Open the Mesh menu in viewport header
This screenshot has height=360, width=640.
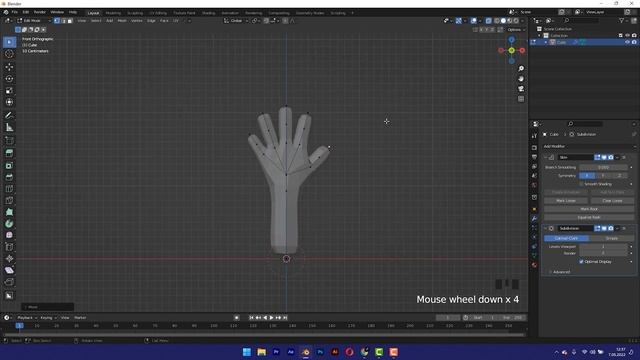(122, 20)
